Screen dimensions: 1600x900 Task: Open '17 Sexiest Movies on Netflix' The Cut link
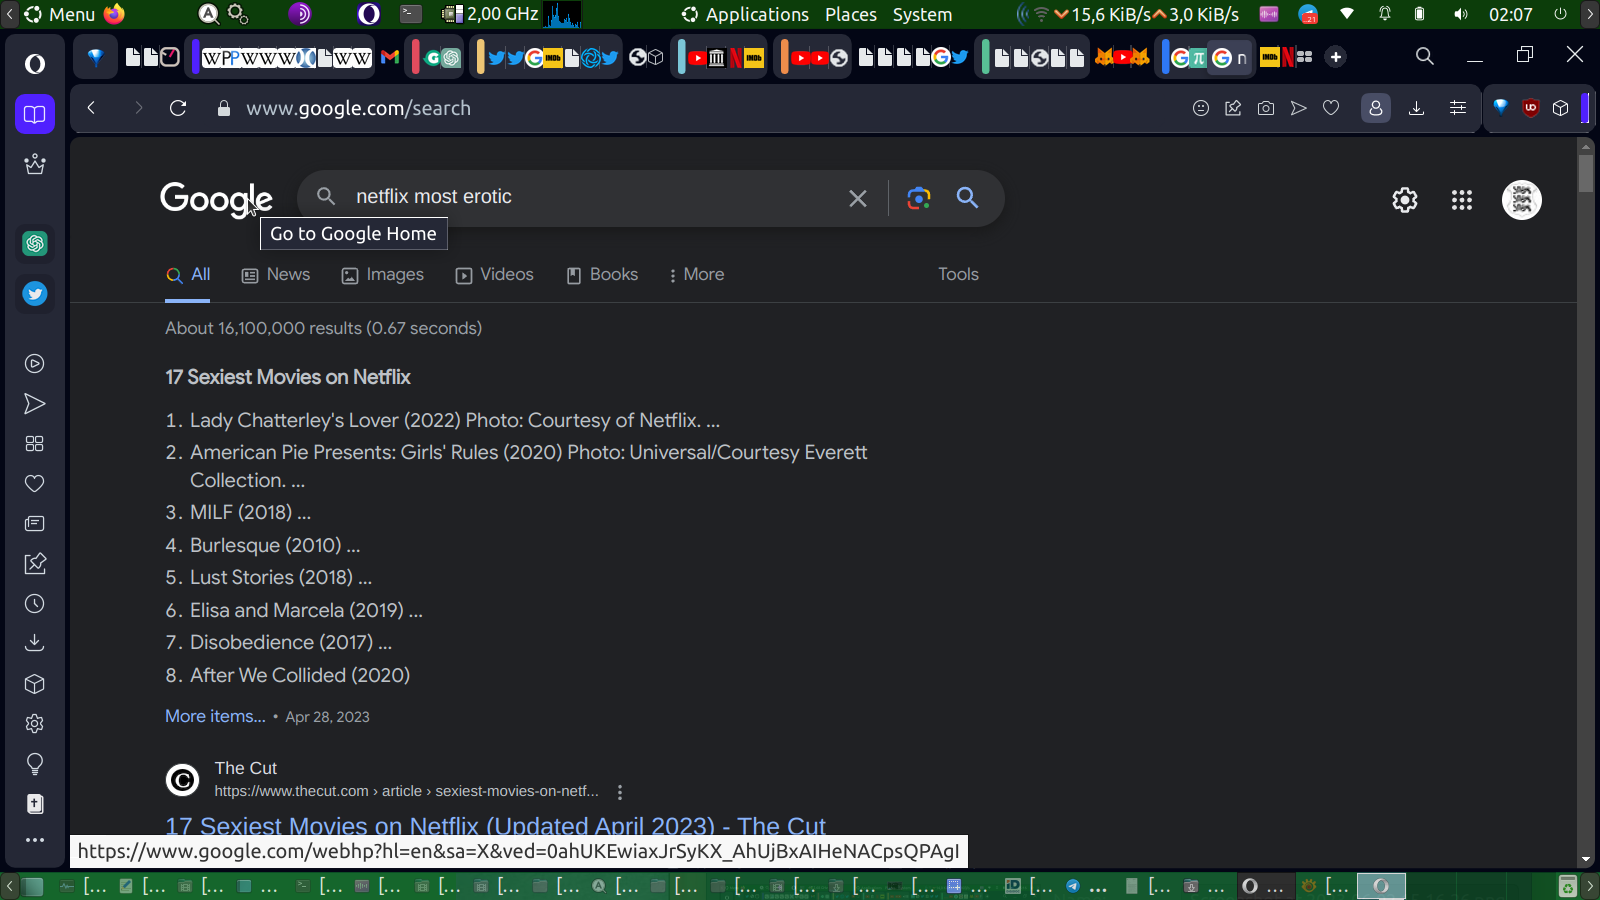(495, 826)
